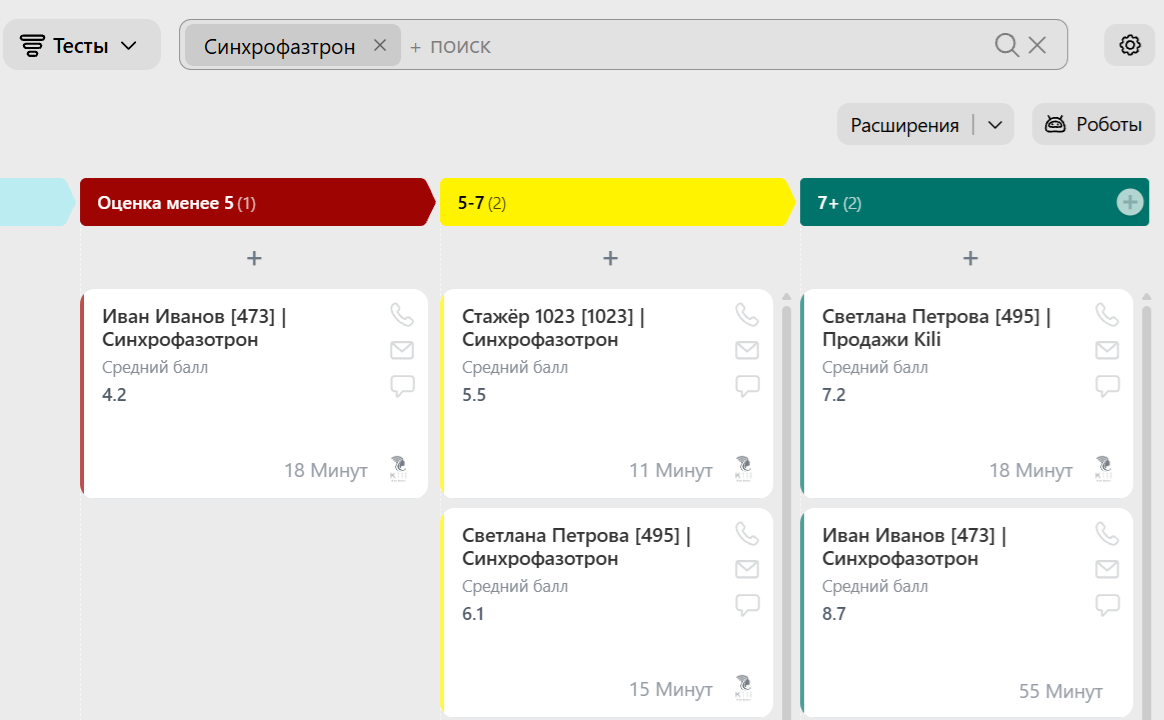This screenshot has height=720, width=1164.
Task: Open the settings gear icon
Action: point(1129,44)
